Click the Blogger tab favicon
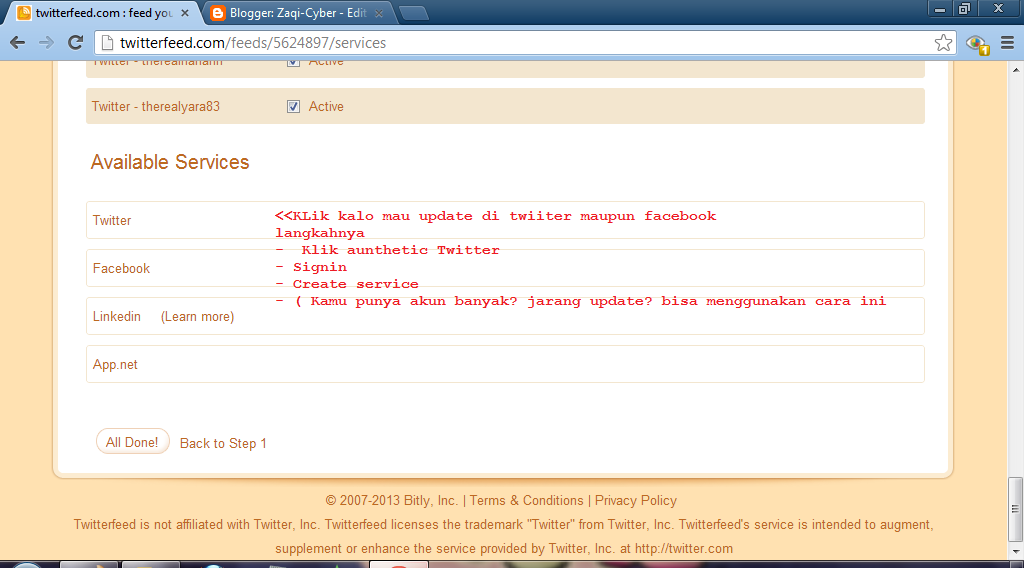The image size is (1024, 568). pos(218,13)
